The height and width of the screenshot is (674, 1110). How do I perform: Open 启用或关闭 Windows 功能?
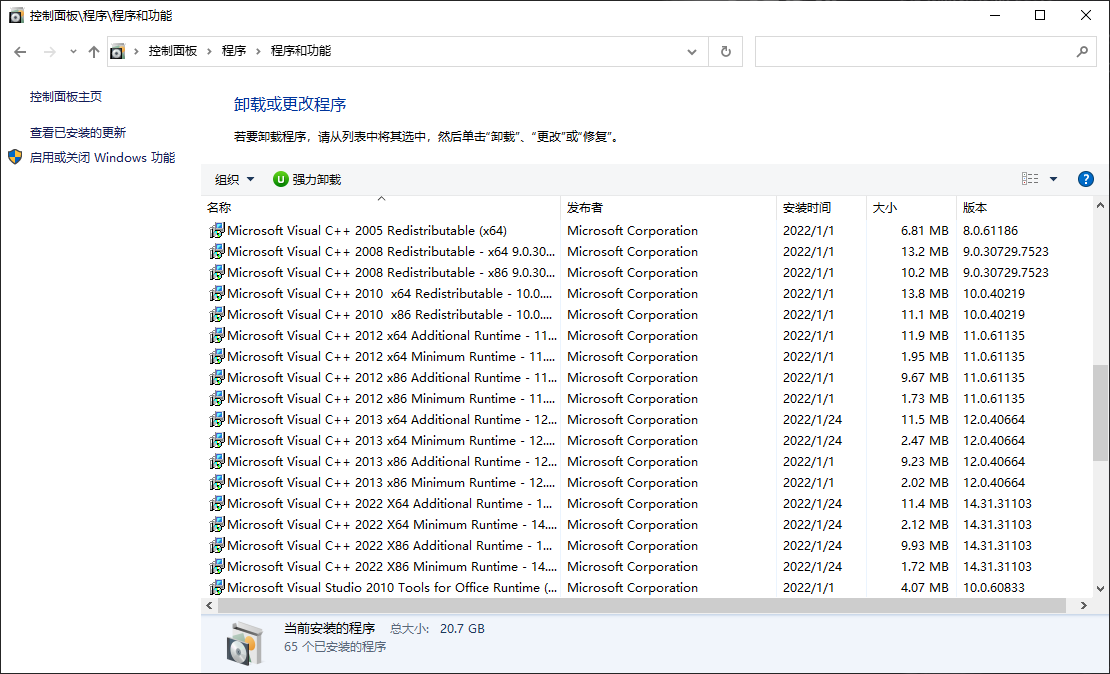pyautogui.click(x=102, y=157)
